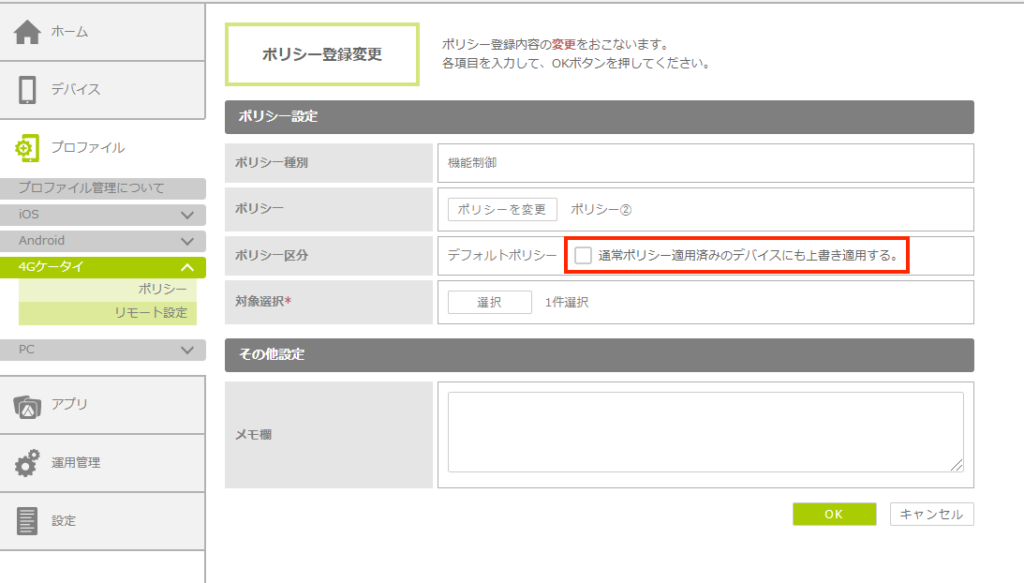This screenshot has width=1024, height=583.
Task: Click the 運用管理 gears icon
Action: click(27, 463)
